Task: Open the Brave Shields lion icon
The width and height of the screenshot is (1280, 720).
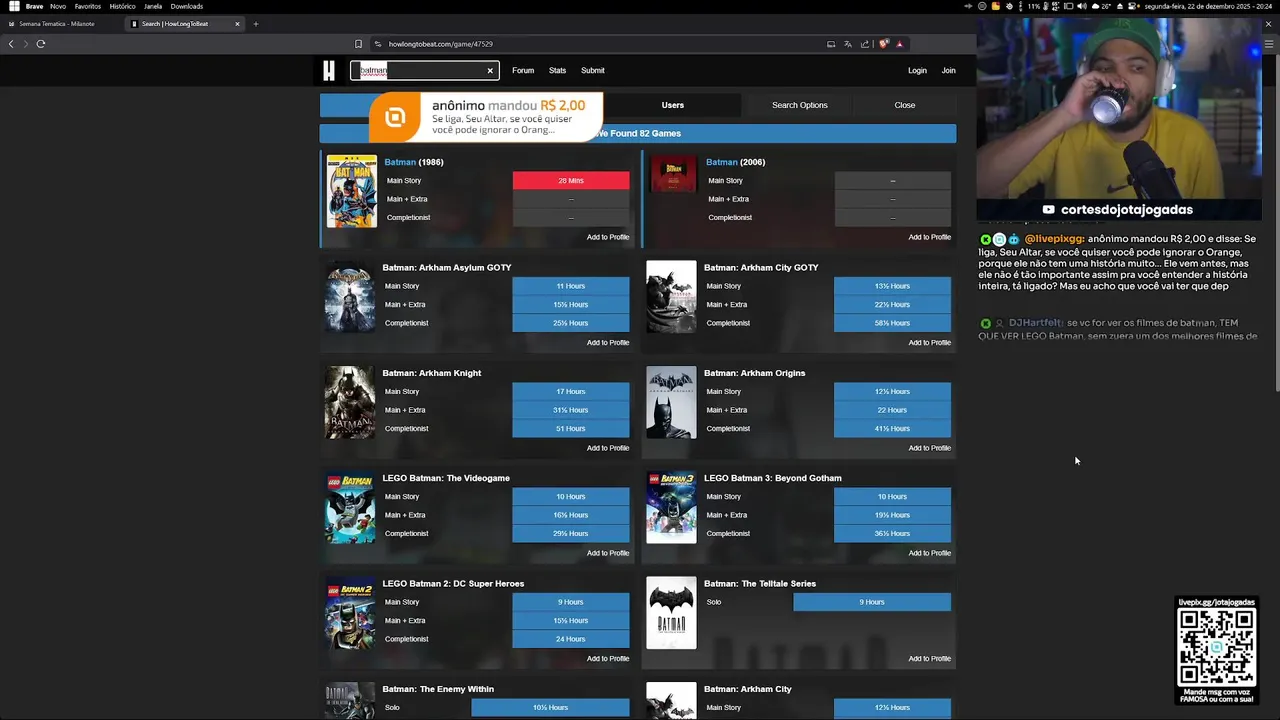Action: (884, 44)
